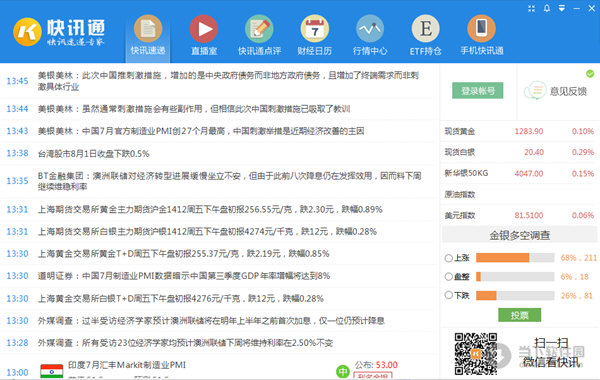Click the 盘整 6% poll result bar
Image resolution: width=600 pixels, height=380 pixels.
[515, 277]
